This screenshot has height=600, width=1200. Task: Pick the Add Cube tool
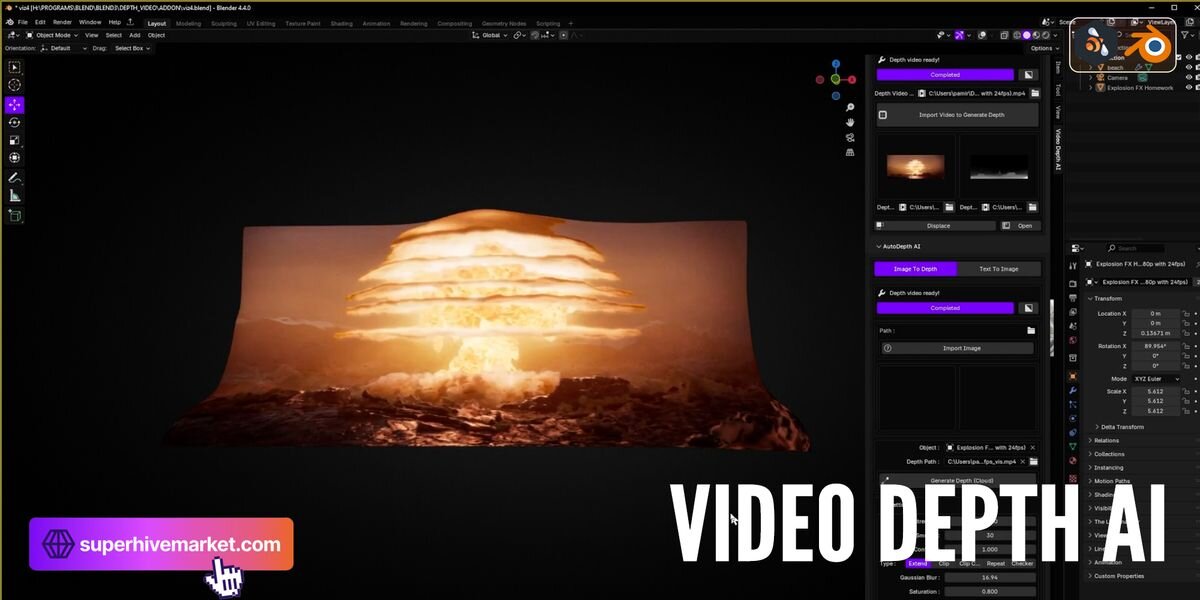[15, 215]
